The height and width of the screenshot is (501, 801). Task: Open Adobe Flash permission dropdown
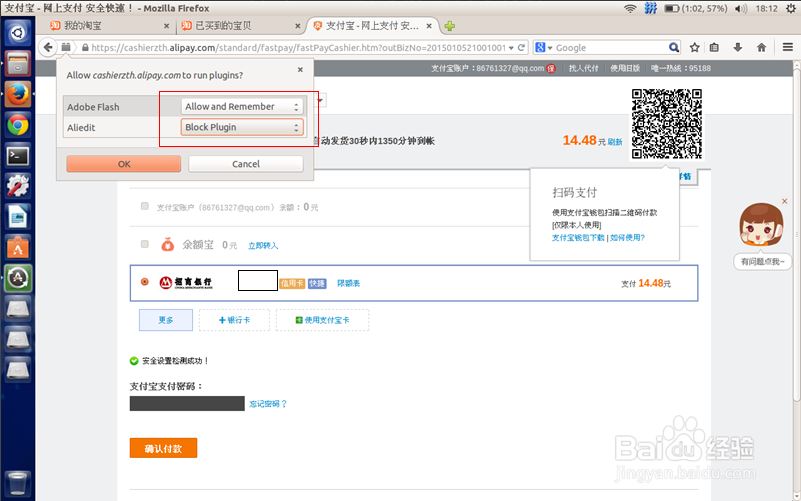click(x=242, y=106)
